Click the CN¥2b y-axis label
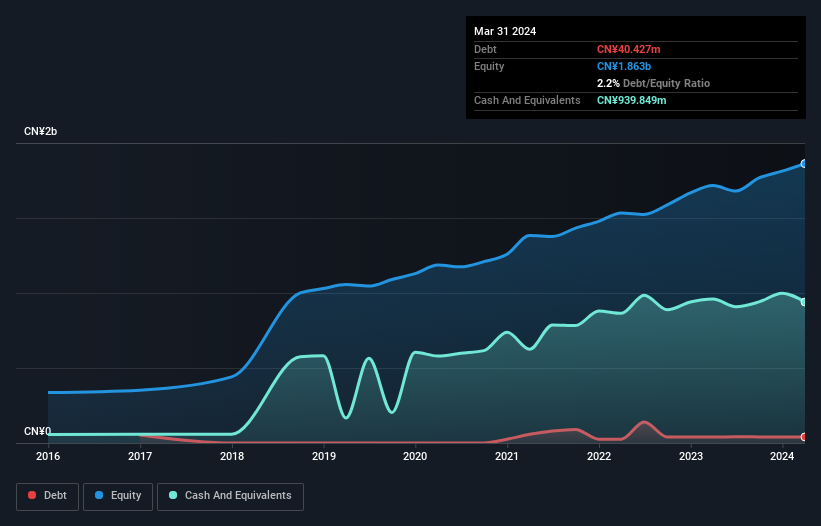821x526 pixels. click(40, 131)
